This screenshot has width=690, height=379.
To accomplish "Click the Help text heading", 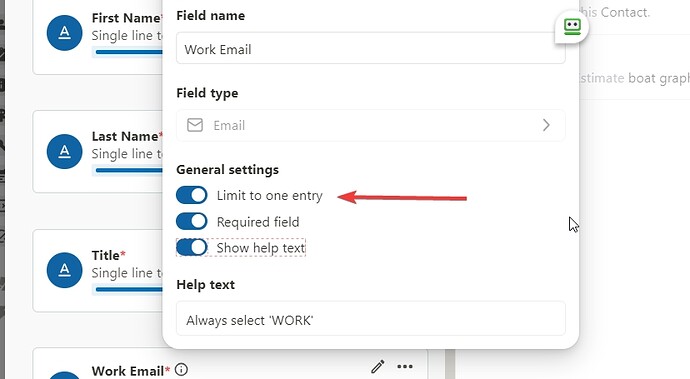I will click(206, 285).
